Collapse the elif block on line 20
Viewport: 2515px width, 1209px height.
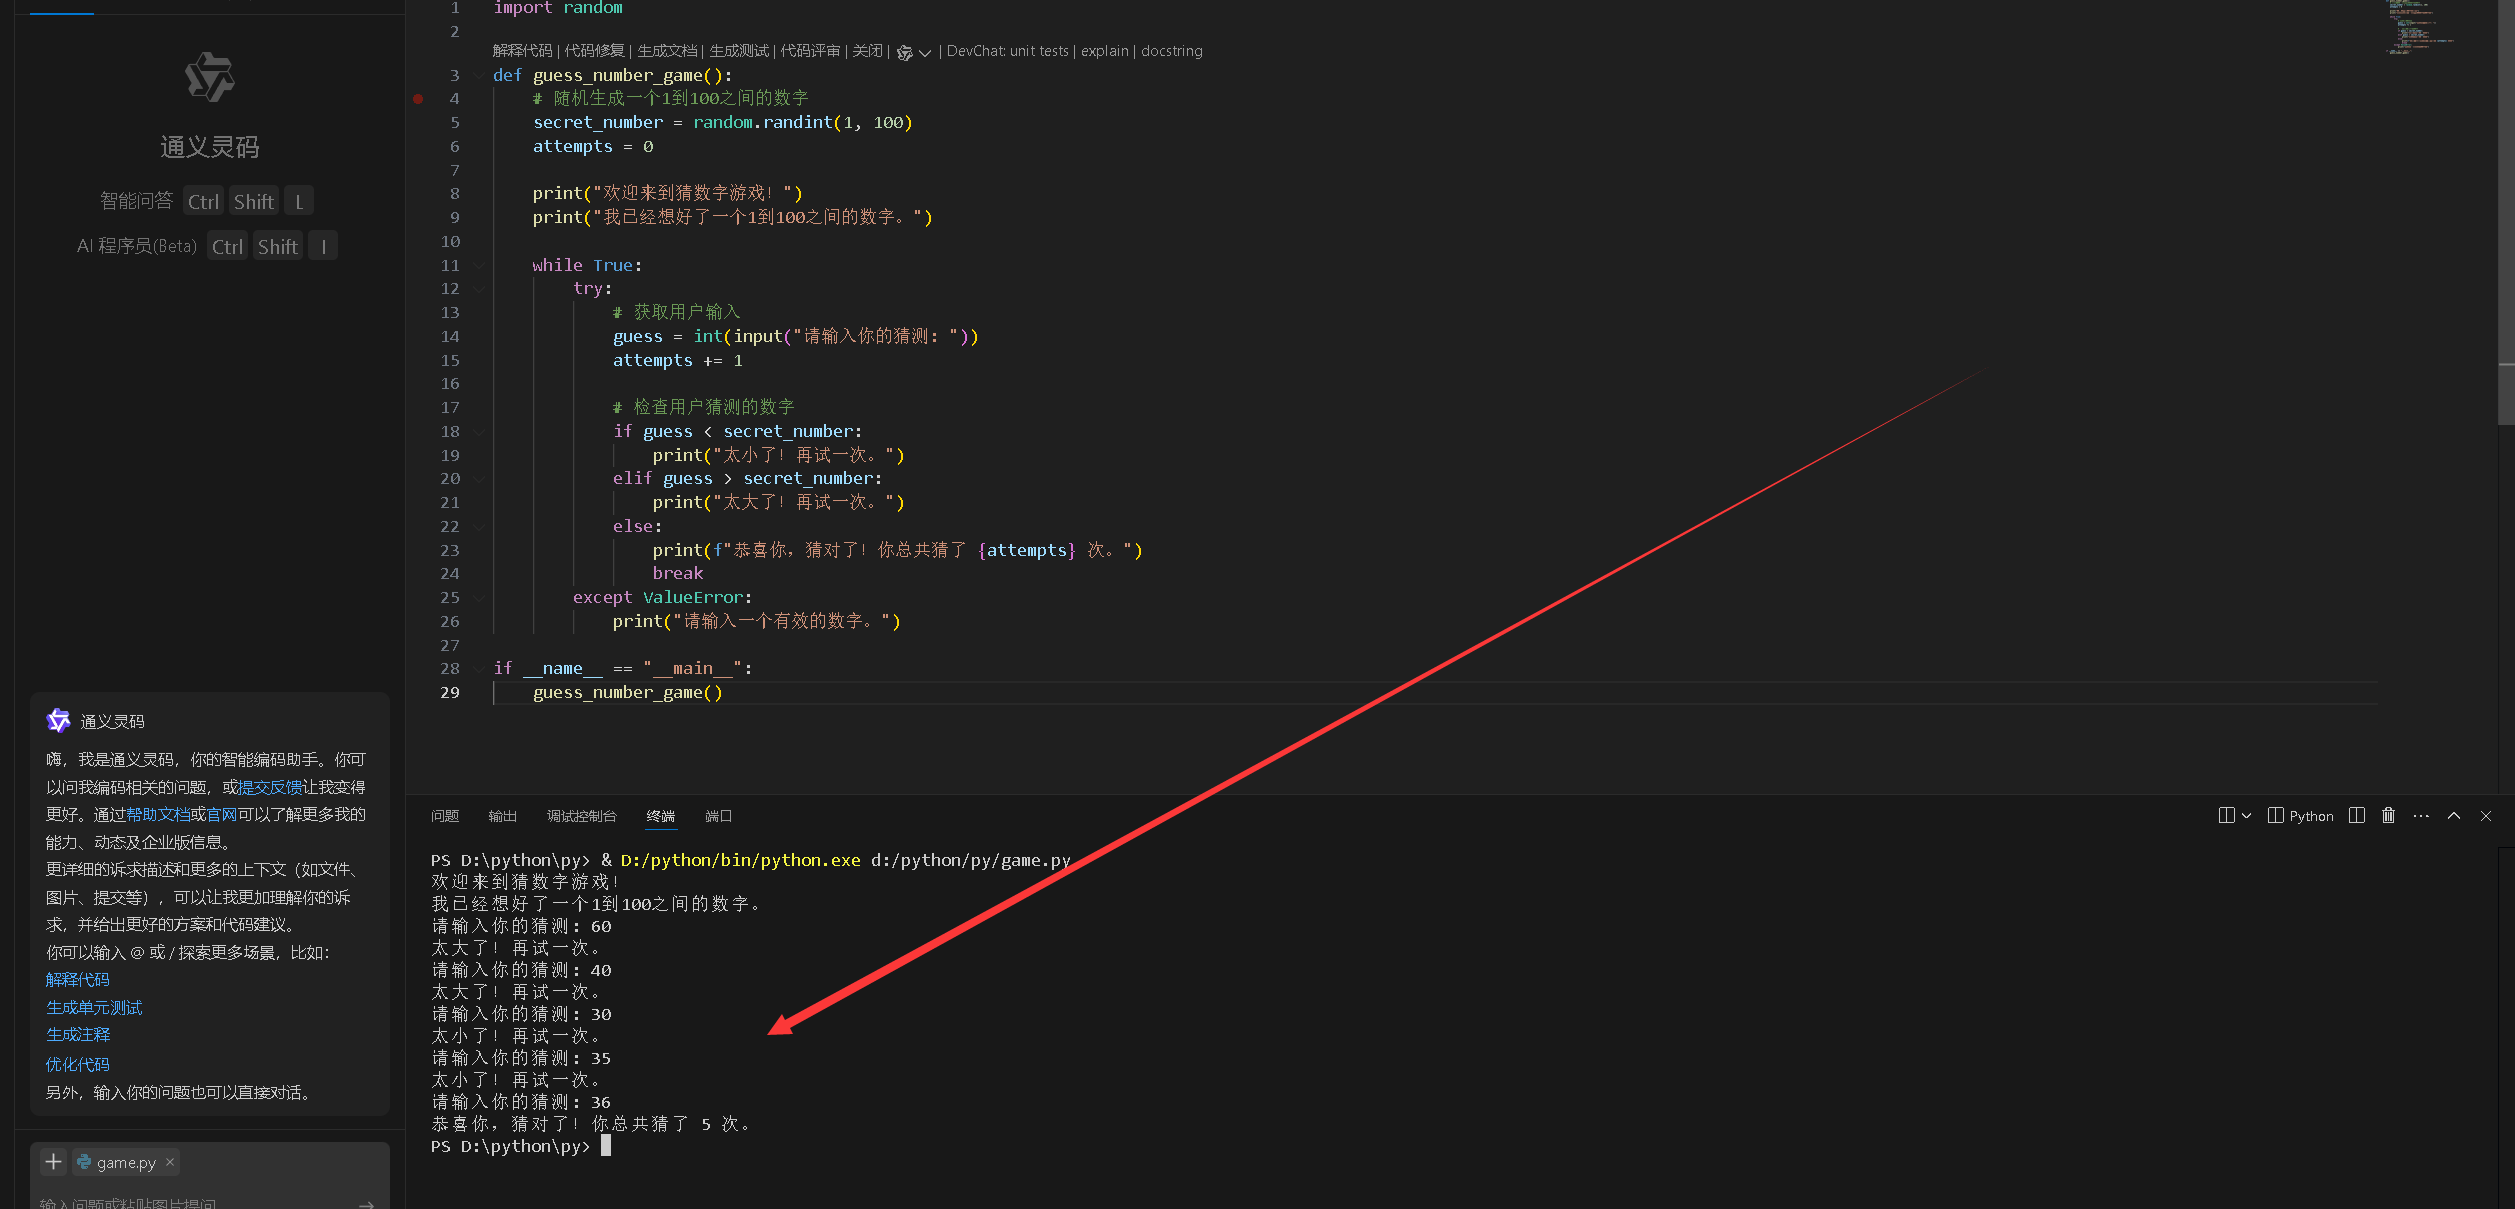[x=479, y=478]
